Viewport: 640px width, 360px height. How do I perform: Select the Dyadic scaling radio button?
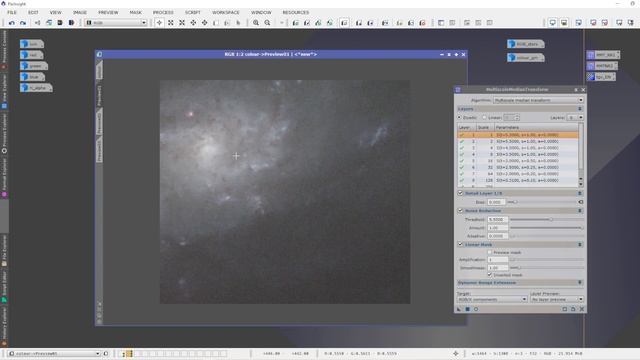460,118
